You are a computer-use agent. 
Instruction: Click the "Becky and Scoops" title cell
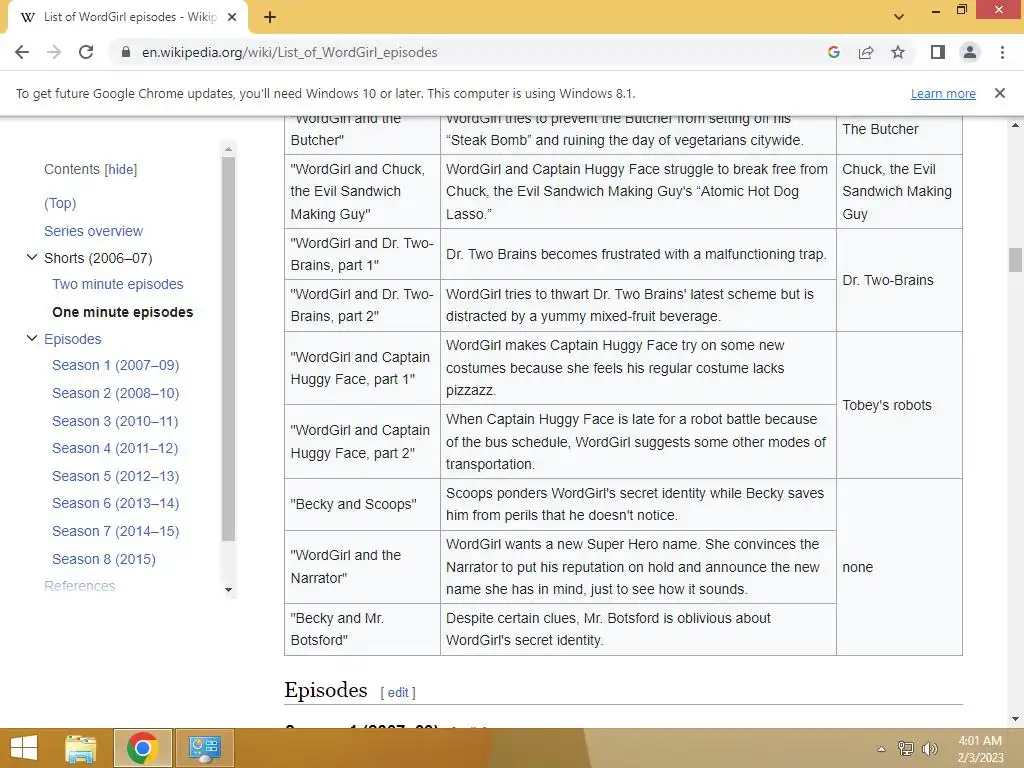pyautogui.click(x=362, y=504)
